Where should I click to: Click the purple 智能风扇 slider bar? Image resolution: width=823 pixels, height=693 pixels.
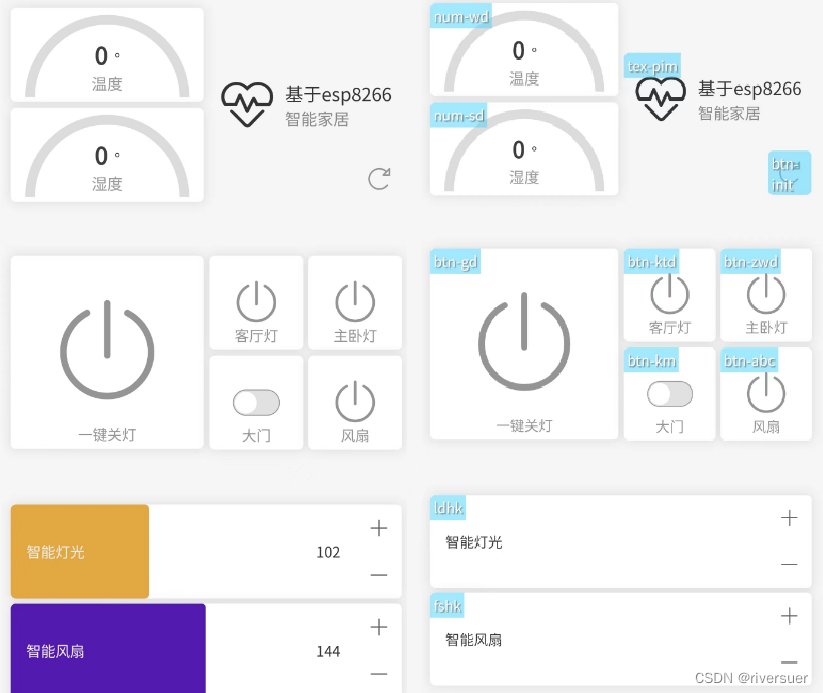108,649
